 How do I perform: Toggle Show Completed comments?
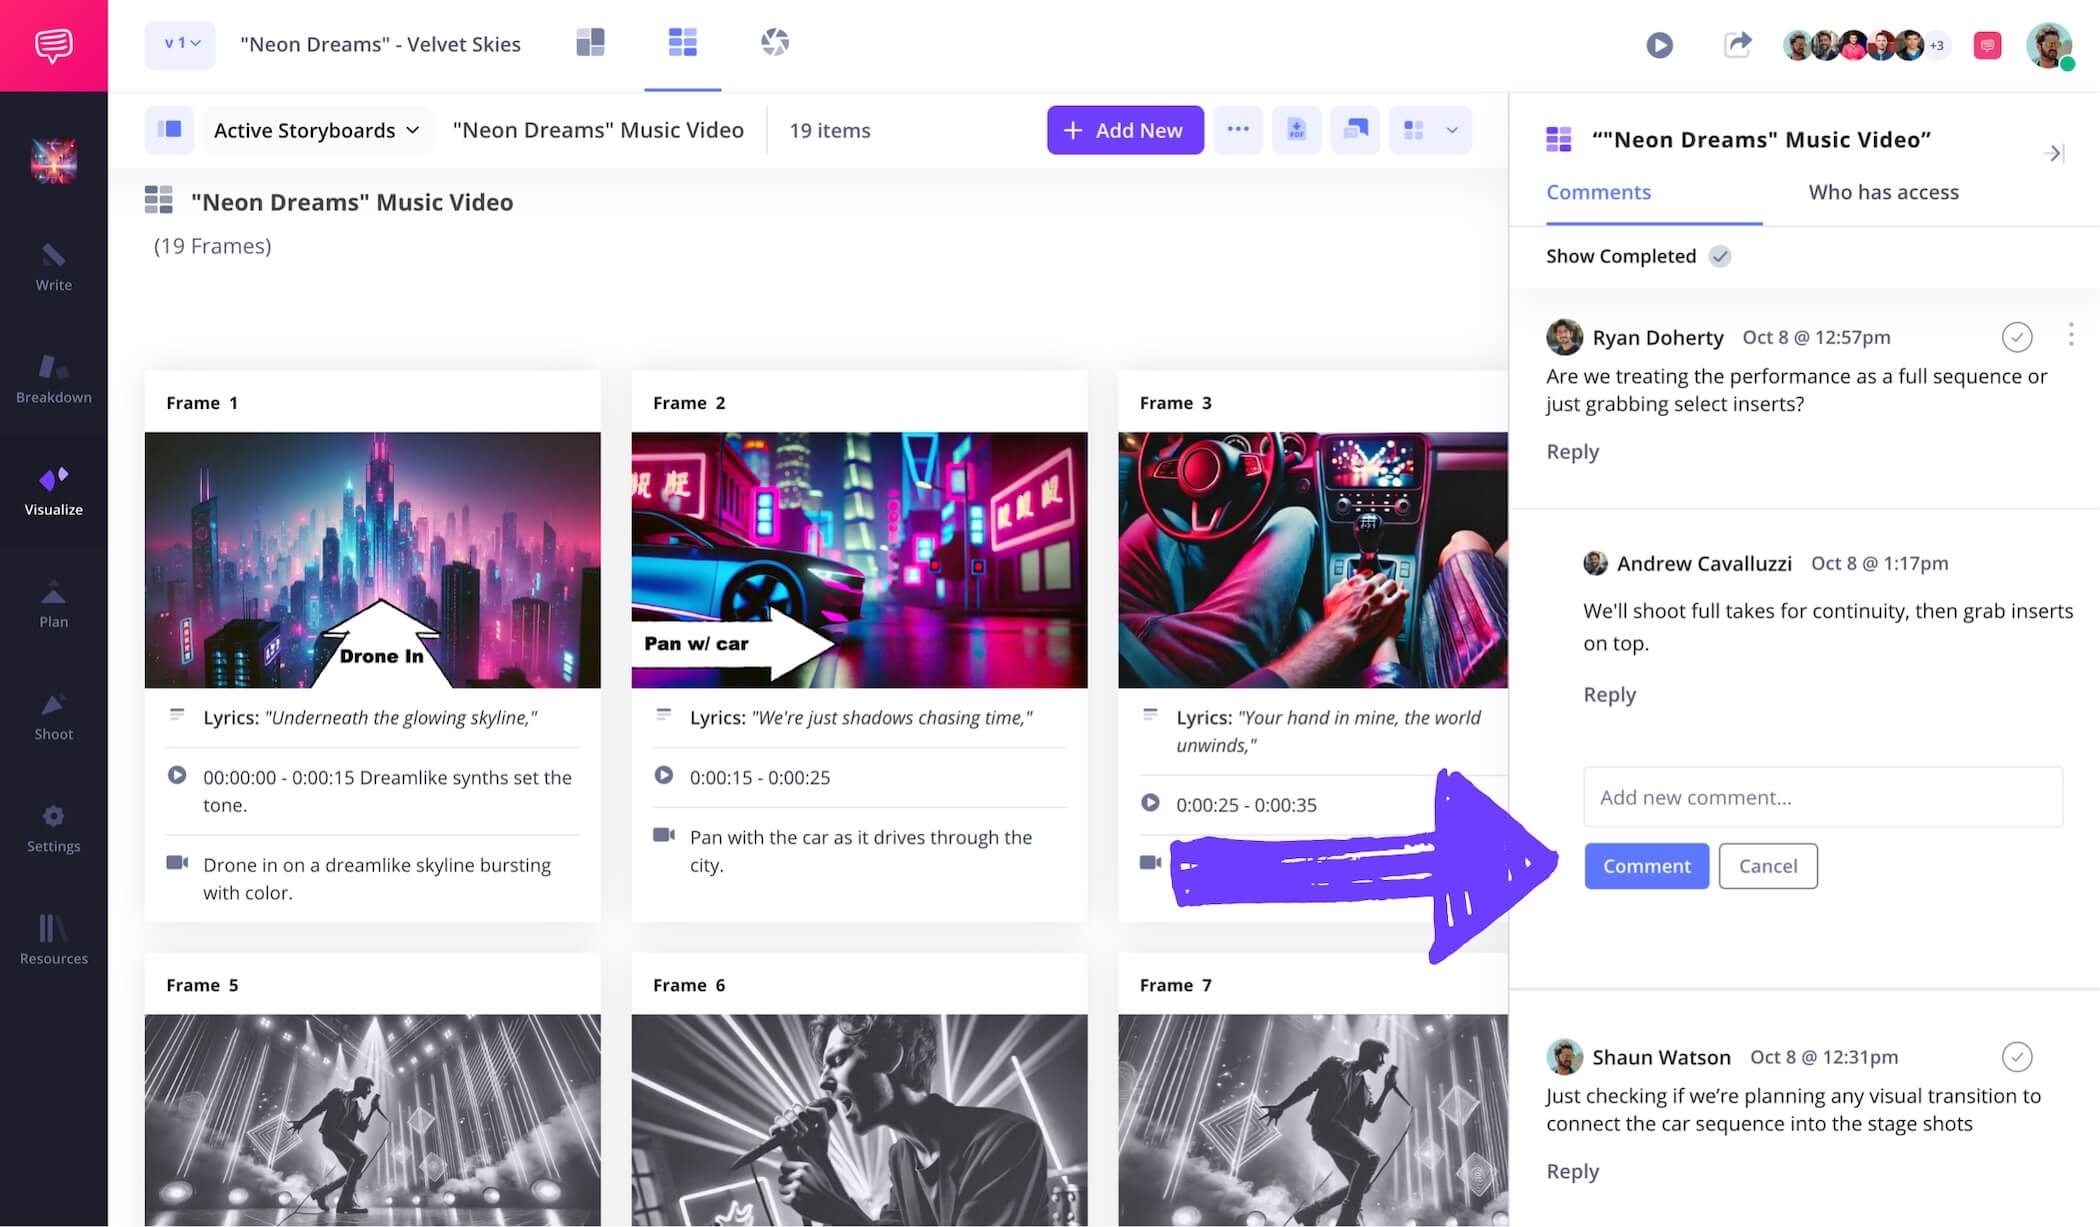click(1720, 256)
